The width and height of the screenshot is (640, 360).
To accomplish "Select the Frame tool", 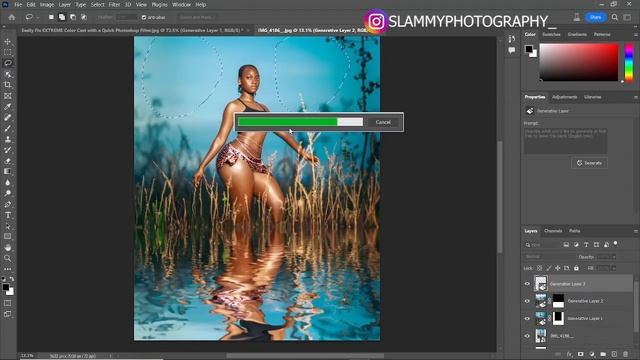I will [8, 96].
